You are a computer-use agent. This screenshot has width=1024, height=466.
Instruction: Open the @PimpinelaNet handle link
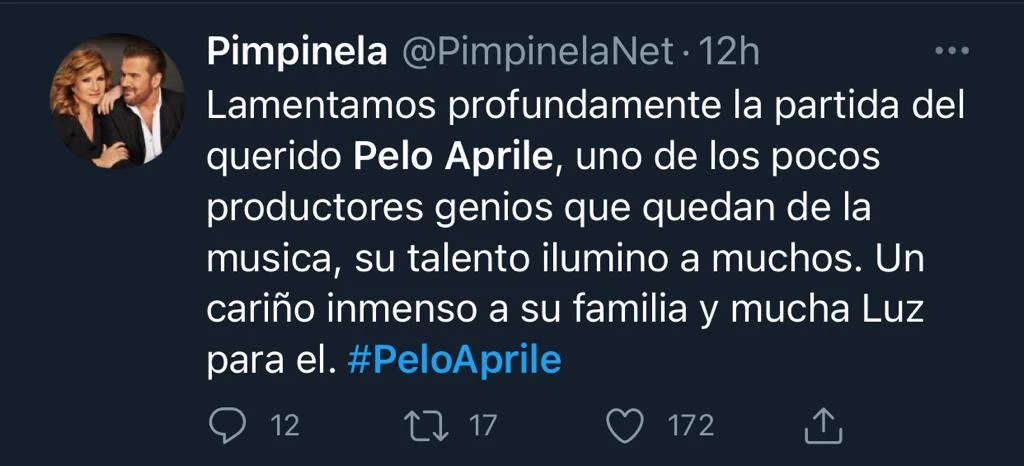coord(537,52)
